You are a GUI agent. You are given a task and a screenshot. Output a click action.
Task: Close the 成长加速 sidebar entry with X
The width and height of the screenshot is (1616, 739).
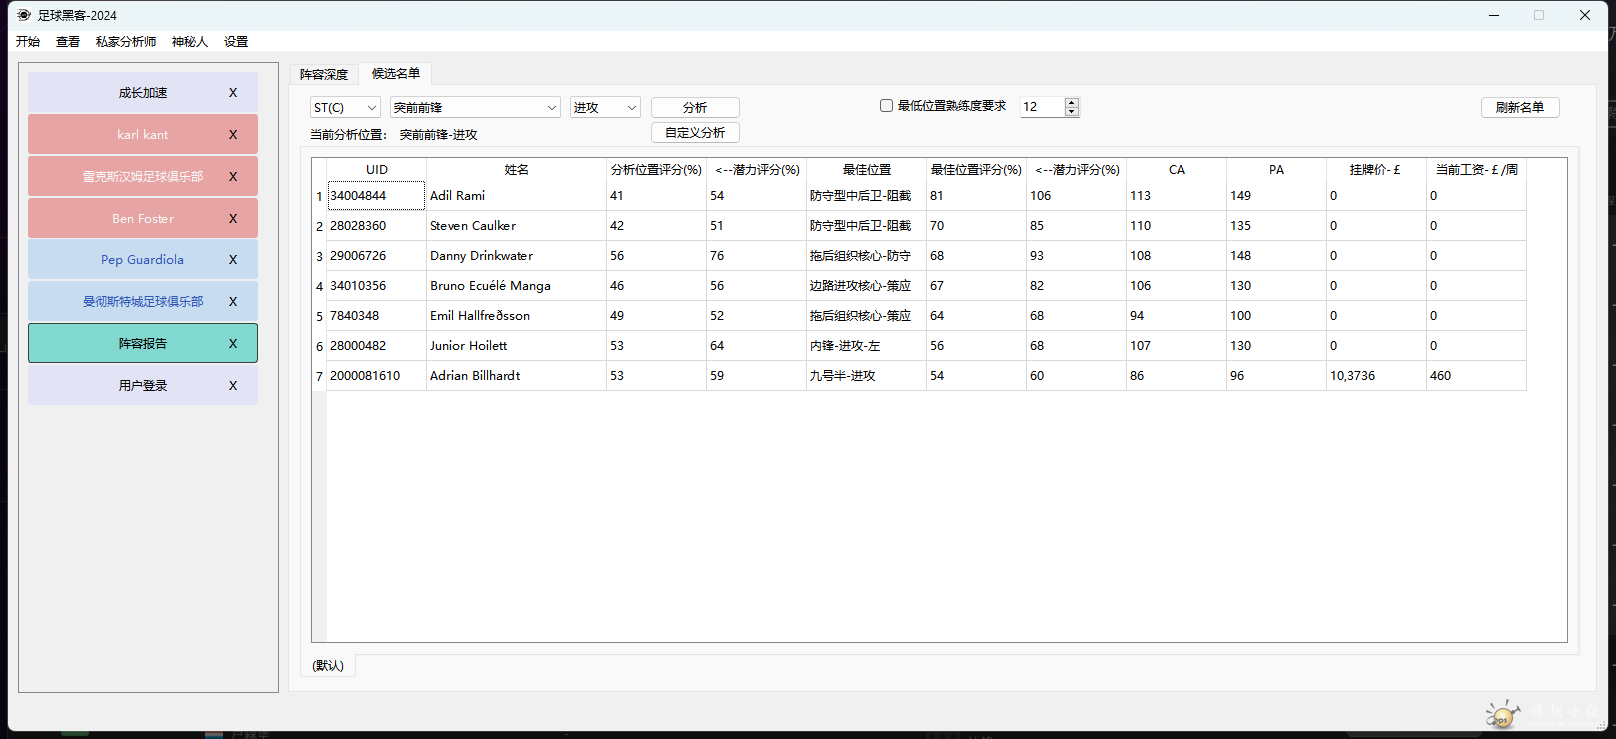(233, 93)
